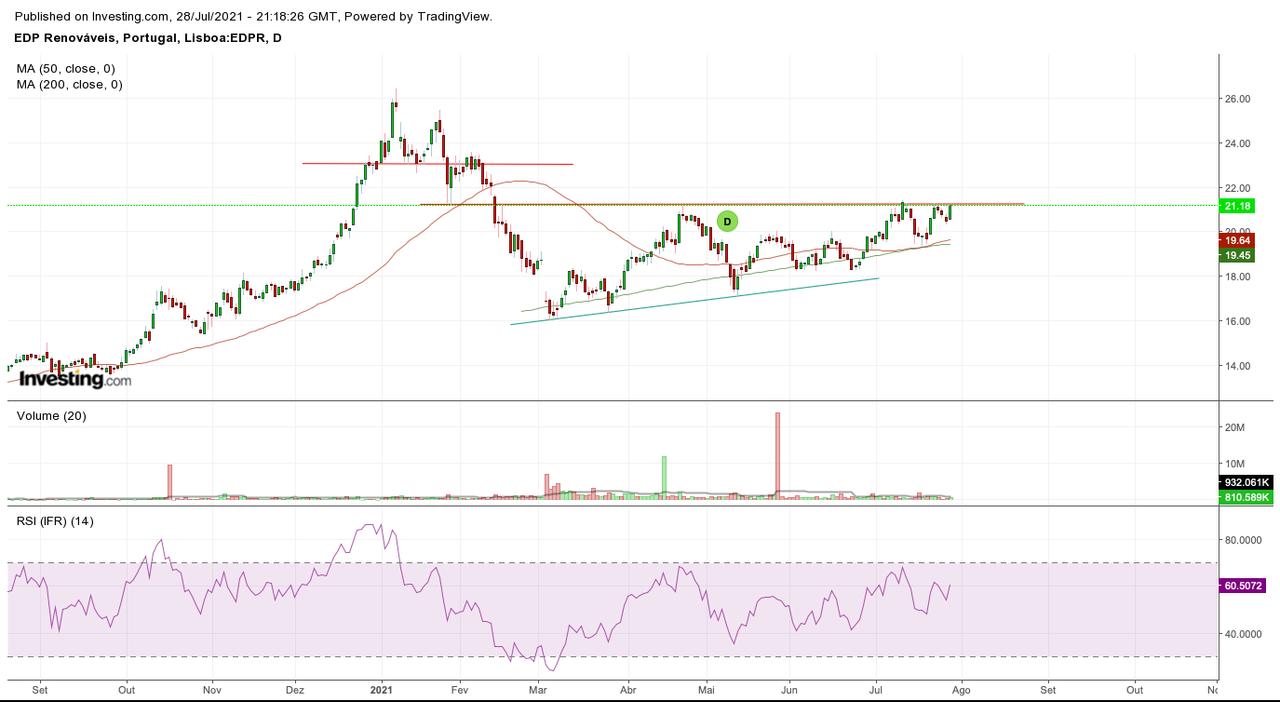Click the 26.00 price axis label

pos(1238,99)
